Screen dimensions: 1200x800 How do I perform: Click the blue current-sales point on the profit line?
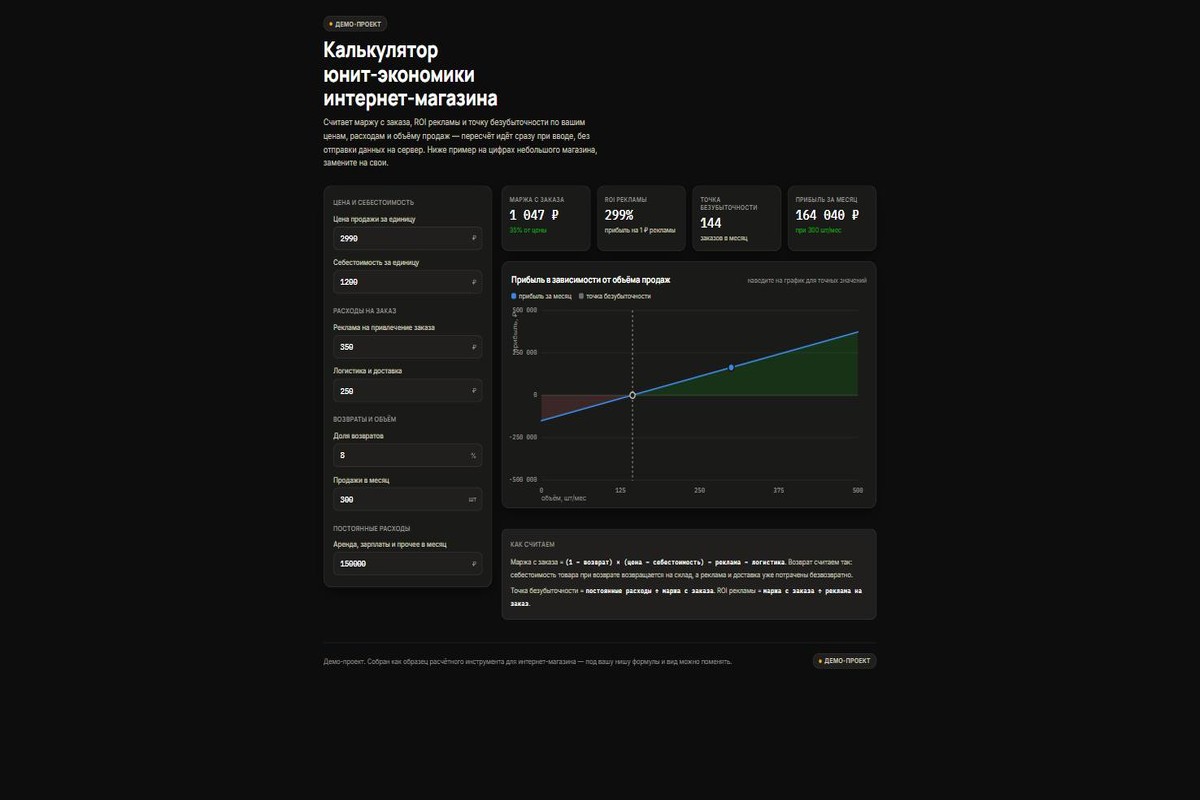pyautogui.click(x=731, y=368)
